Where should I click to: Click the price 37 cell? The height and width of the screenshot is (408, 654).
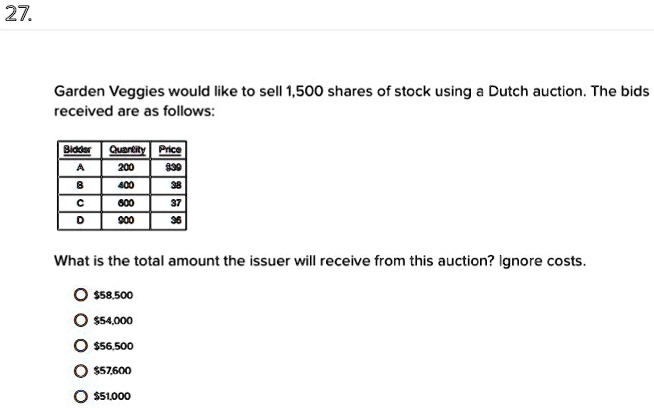[x=169, y=203]
